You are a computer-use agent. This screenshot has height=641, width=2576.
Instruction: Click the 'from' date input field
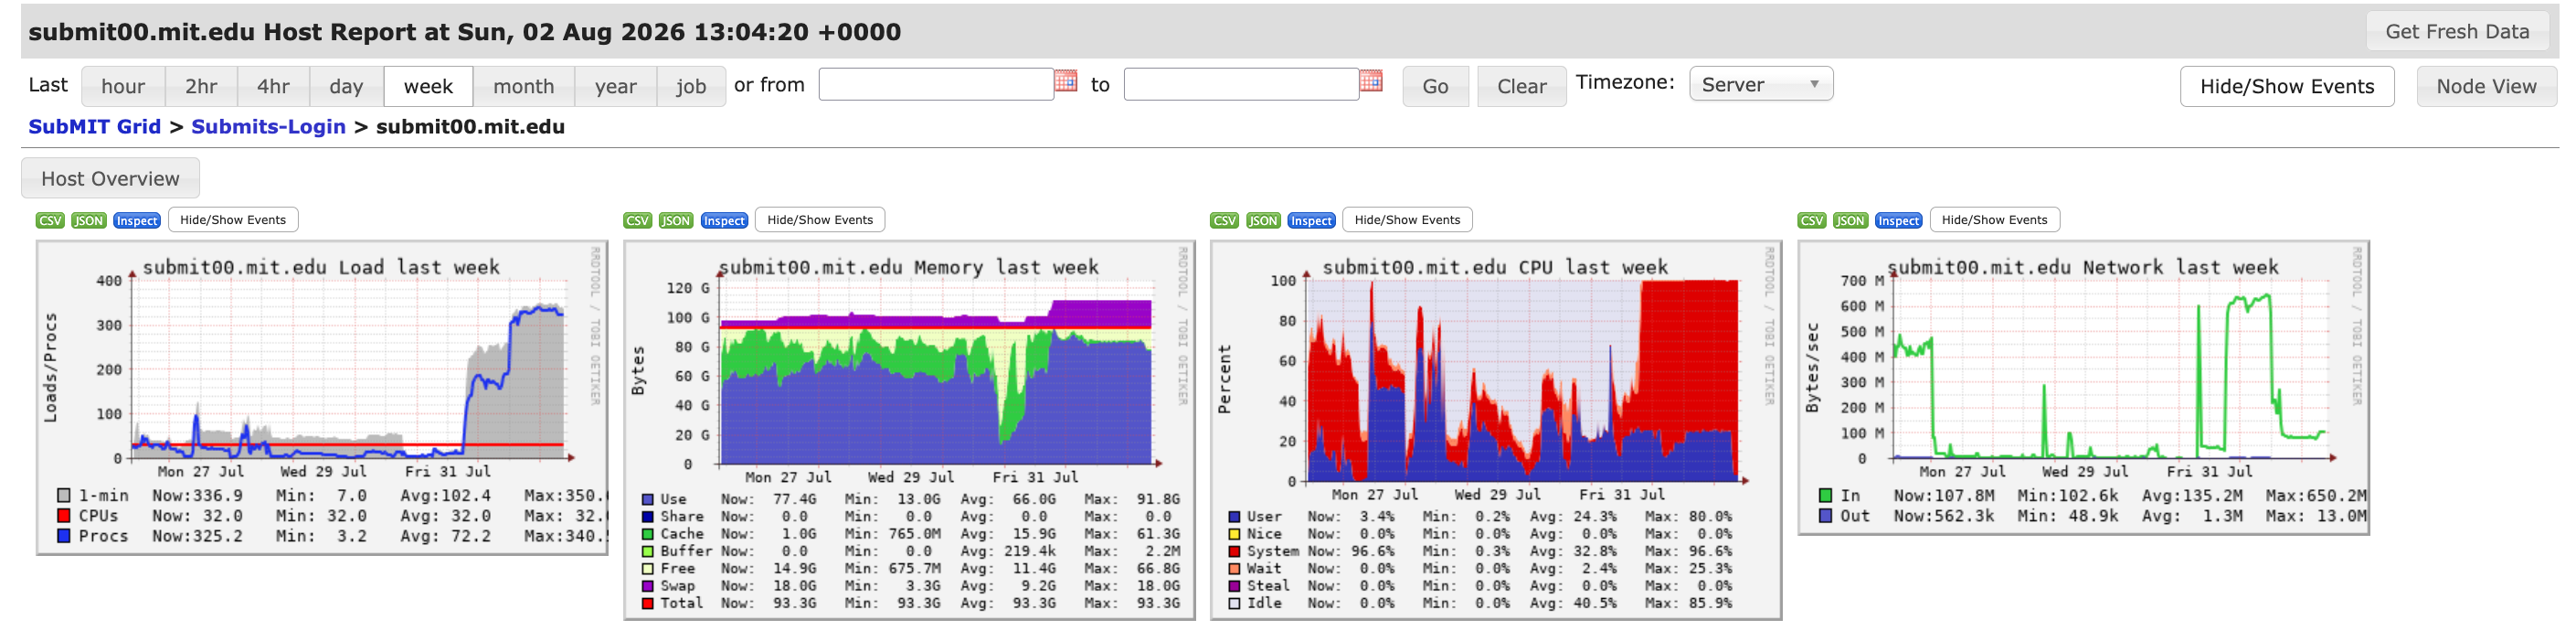pyautogui.click(x=936, y=84)
